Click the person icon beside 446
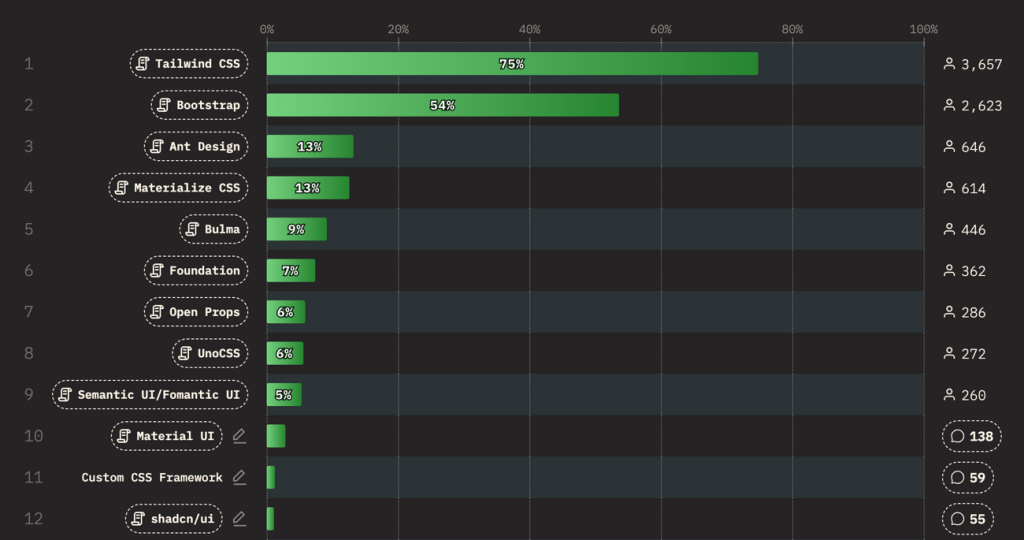Viewport: 1024px width, 540px height. coord(950,229)
